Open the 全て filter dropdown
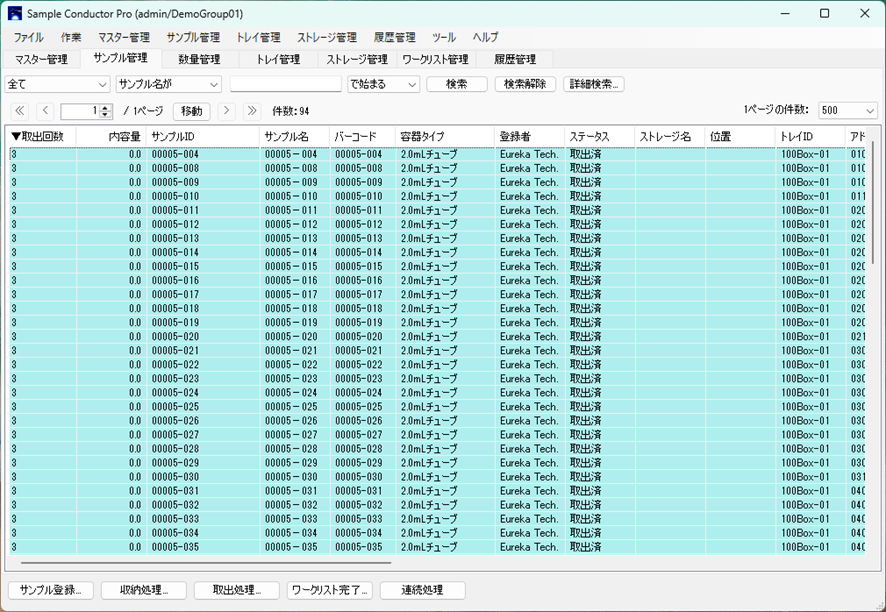886x612 pixels. pyautogui.click(x=56, y=85)
